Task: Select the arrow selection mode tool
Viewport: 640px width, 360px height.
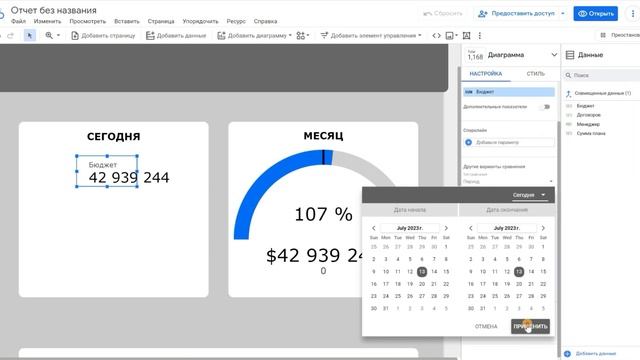Action: point(29,36)
